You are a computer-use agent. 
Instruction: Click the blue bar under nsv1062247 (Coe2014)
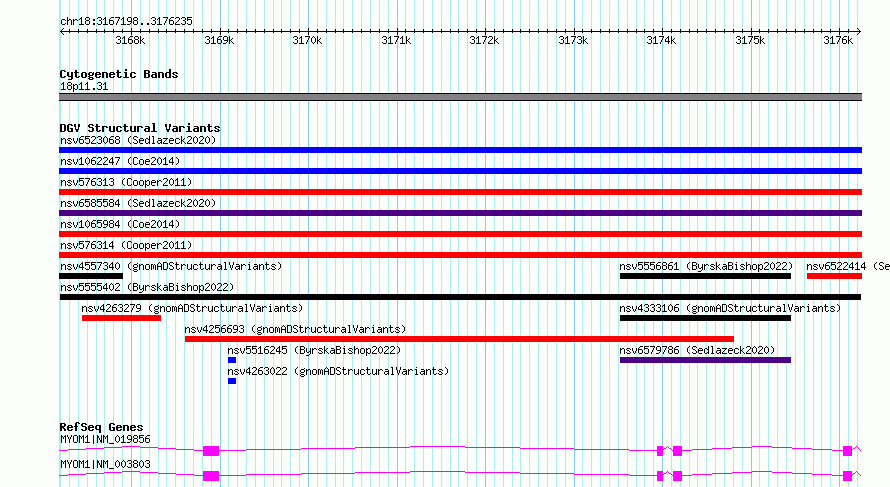click(x=460, y=171)
